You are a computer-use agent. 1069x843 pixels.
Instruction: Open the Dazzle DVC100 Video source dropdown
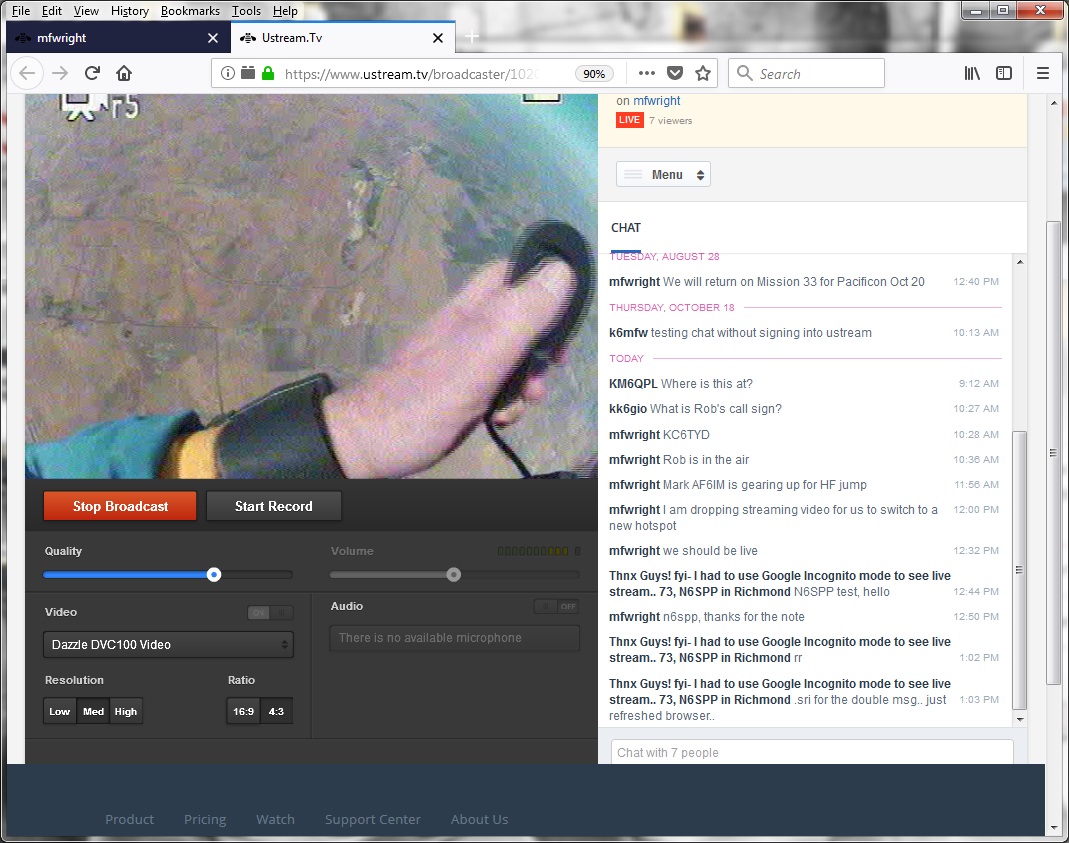[168, 645]
